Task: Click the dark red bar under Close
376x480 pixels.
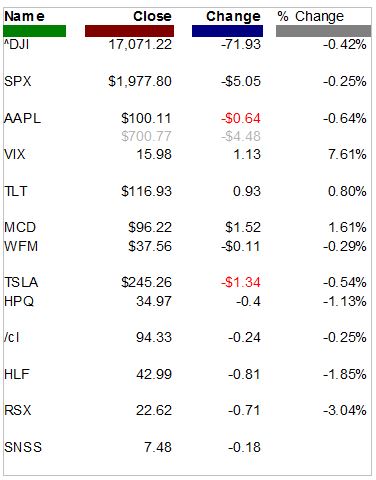Action: [129, 31]
